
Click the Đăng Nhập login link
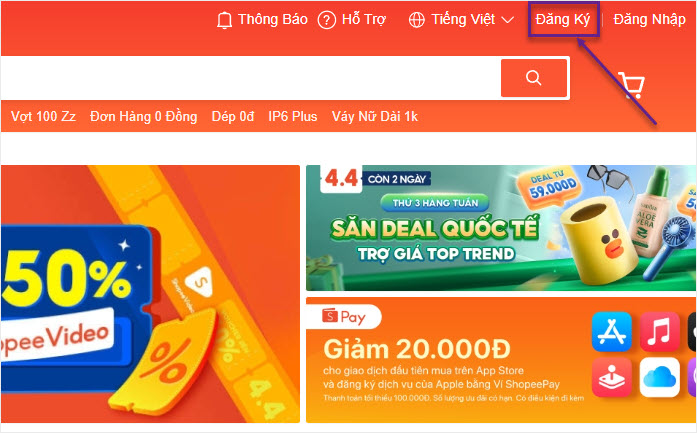click(649, 20)
